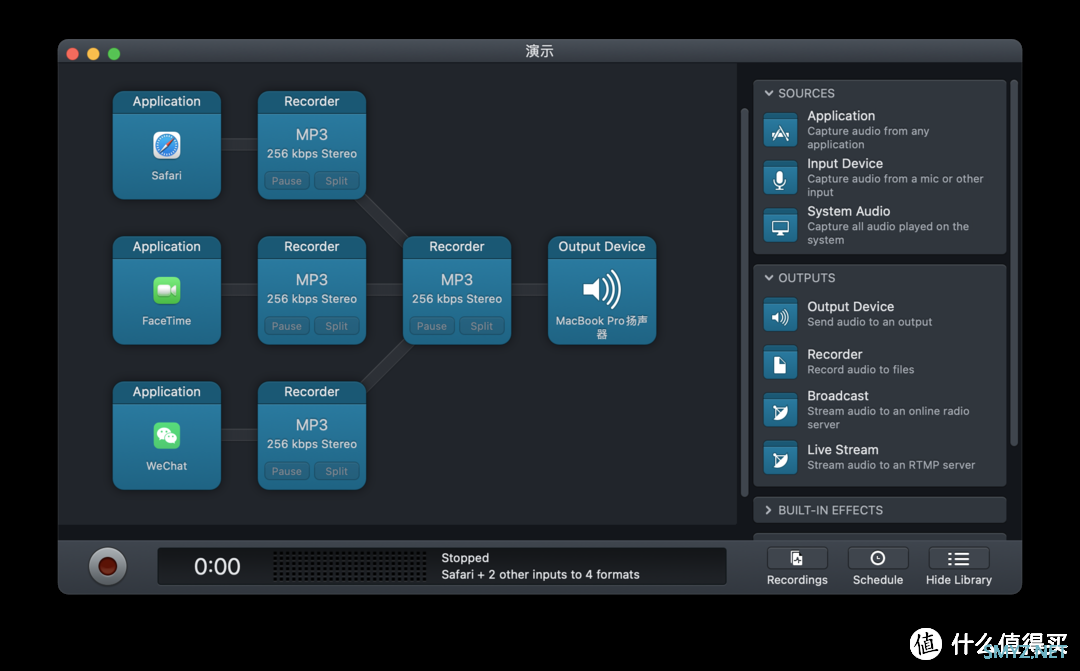Select the Output Device speaker icon in the library
The height and width of the screenshot is (671, 1080).
(x=780, y=315)
